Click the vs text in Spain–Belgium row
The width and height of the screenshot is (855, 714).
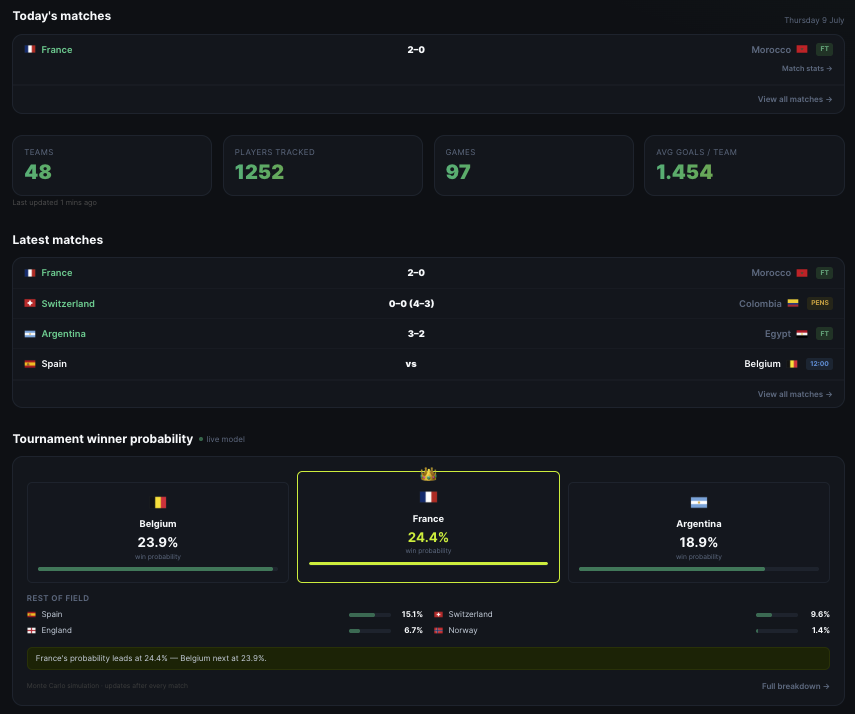411,364
